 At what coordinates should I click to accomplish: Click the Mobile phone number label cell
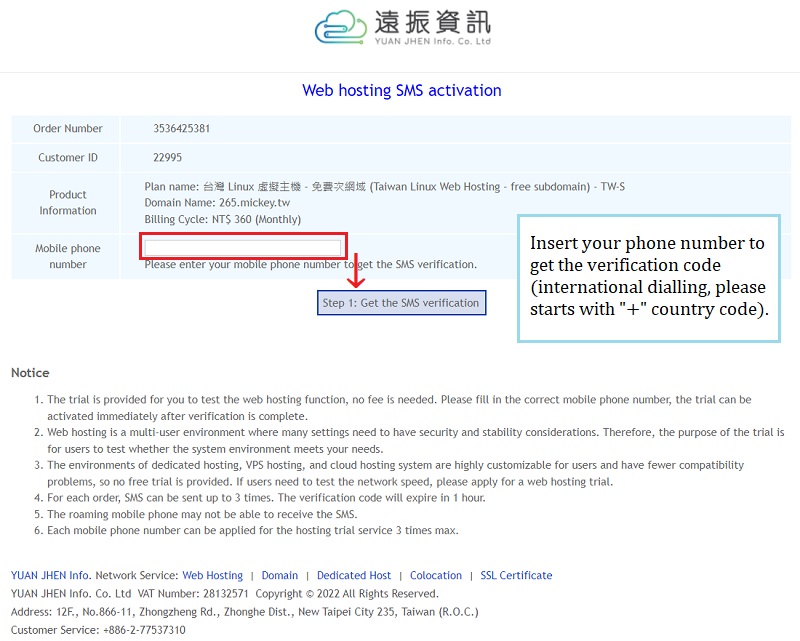[x=66, y=256]
